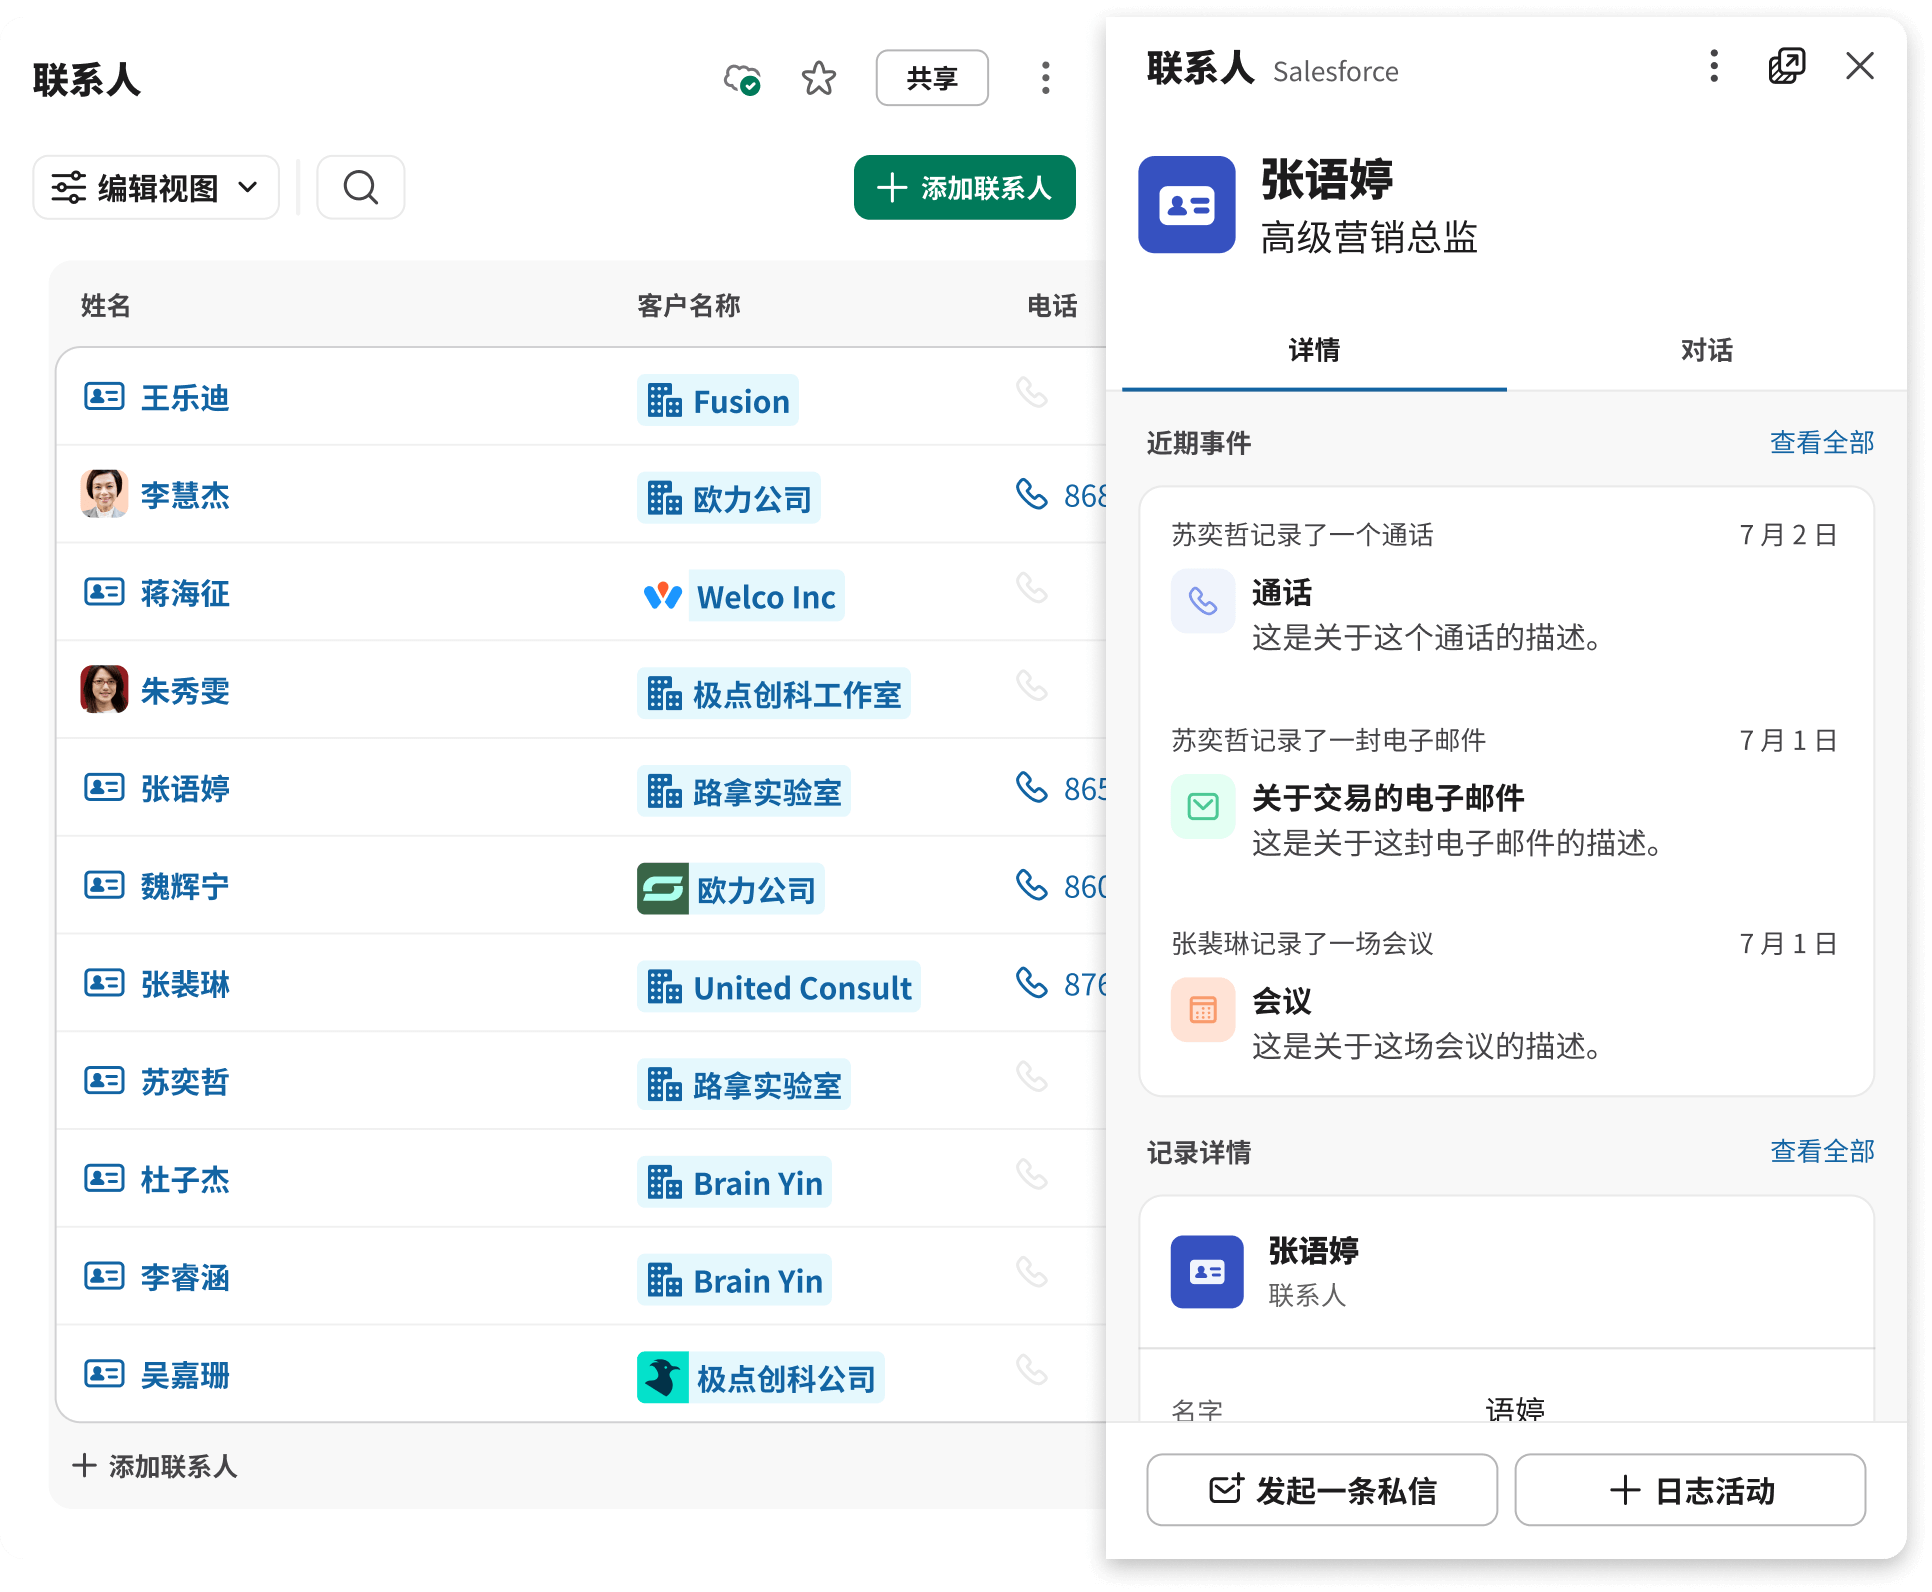
Task: Switch to the 对话 tab
Action: click(x=1705, y=352)
